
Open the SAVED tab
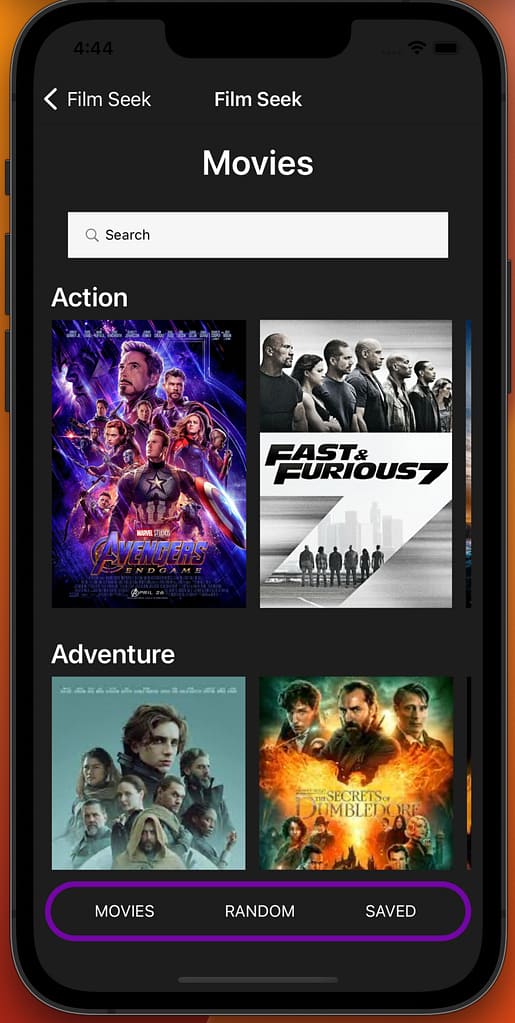point(390,911)
